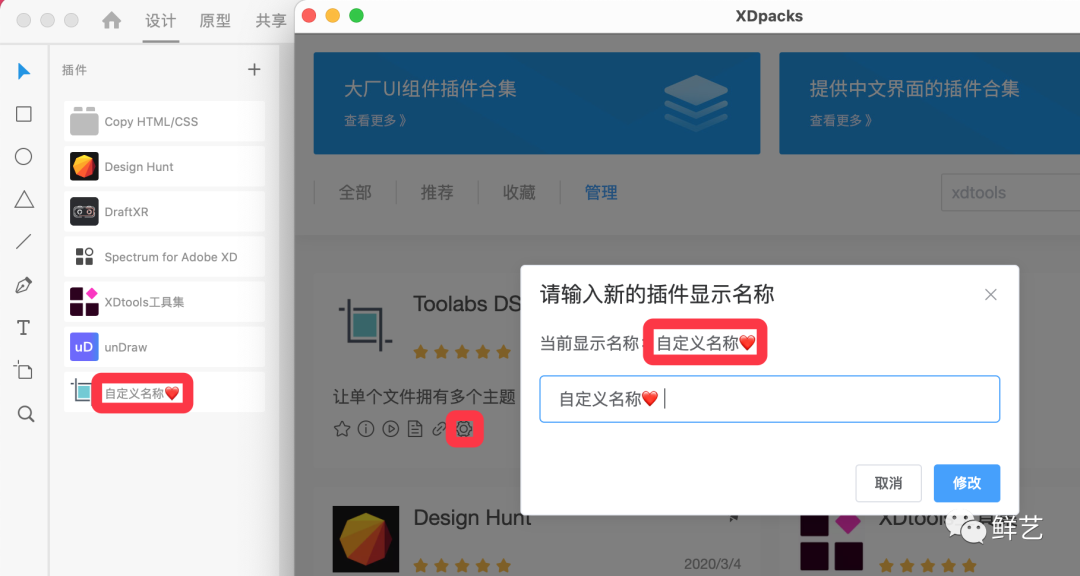1080x576 pixels.
Task: Switch to 设计 mode tab
Action: [x=160, y=21]
